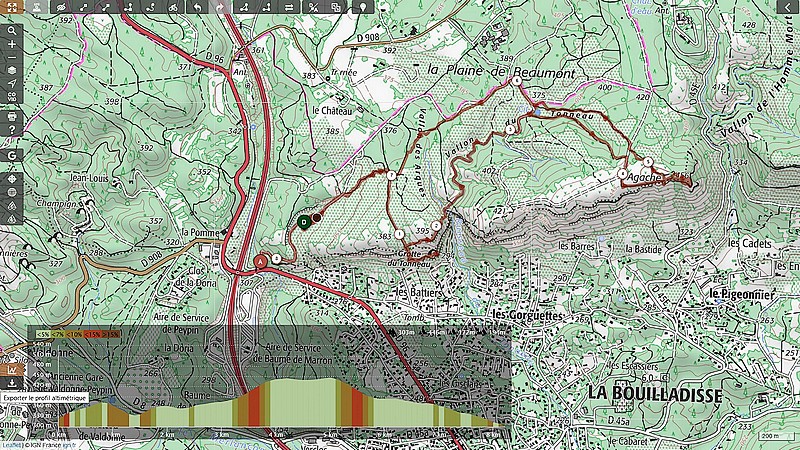Viewport: 800px width, 450px height.
Task: Collapse panel with top-right chevron arrow
Action: point(788,7)
